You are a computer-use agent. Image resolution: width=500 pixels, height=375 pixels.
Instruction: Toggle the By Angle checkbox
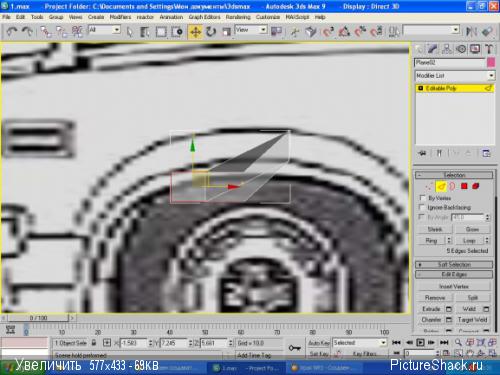[422, 217]
